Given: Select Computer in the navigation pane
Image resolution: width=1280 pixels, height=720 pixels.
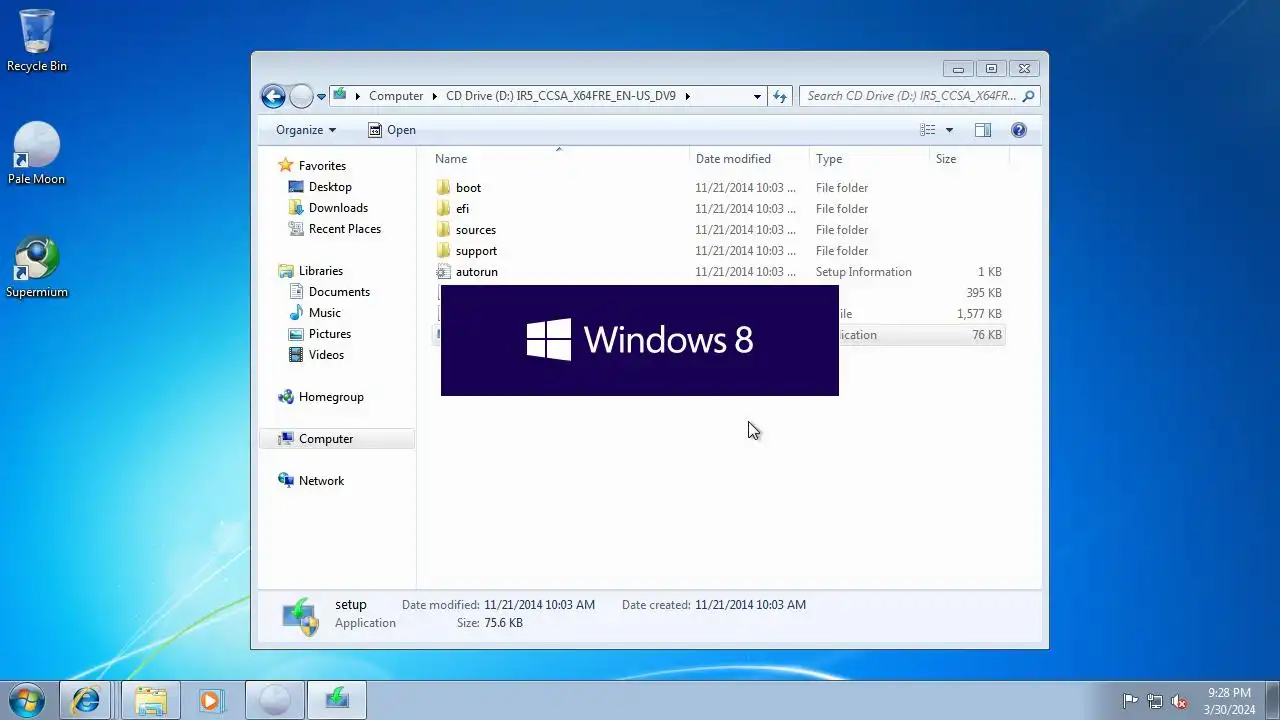Looking at the screenshot, I should (337, 439).
